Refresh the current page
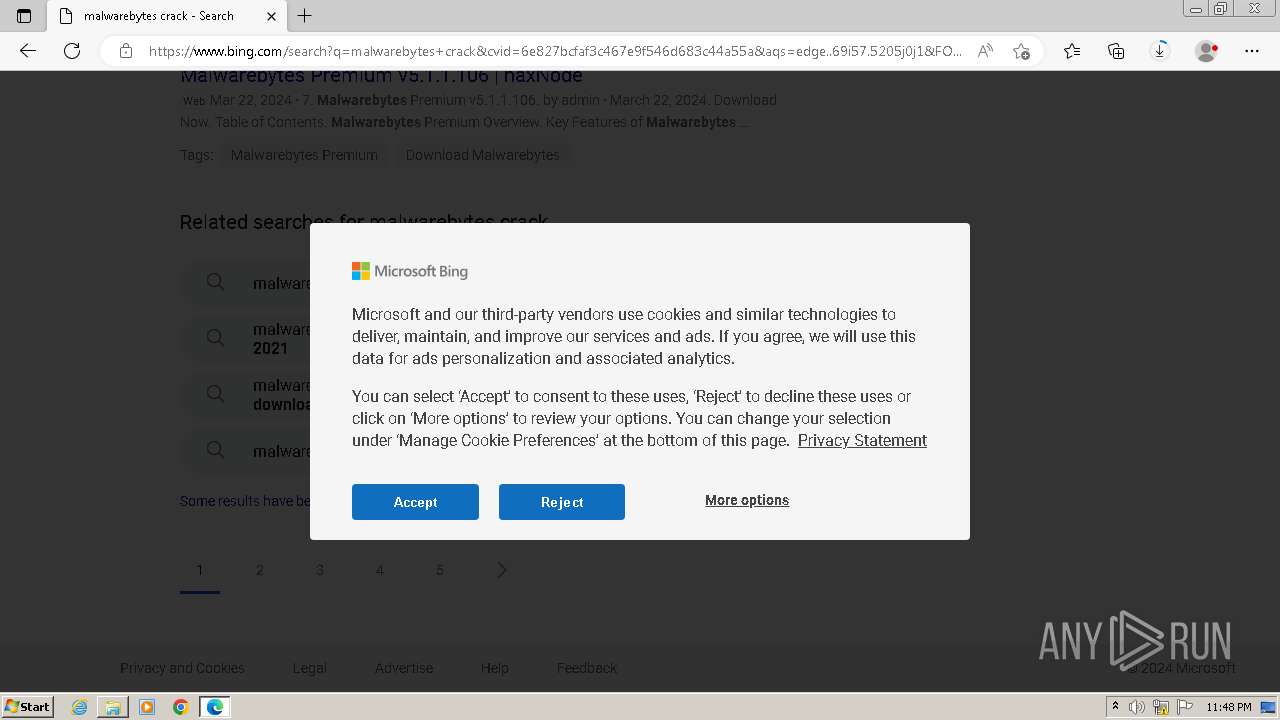 click(72, 51)
